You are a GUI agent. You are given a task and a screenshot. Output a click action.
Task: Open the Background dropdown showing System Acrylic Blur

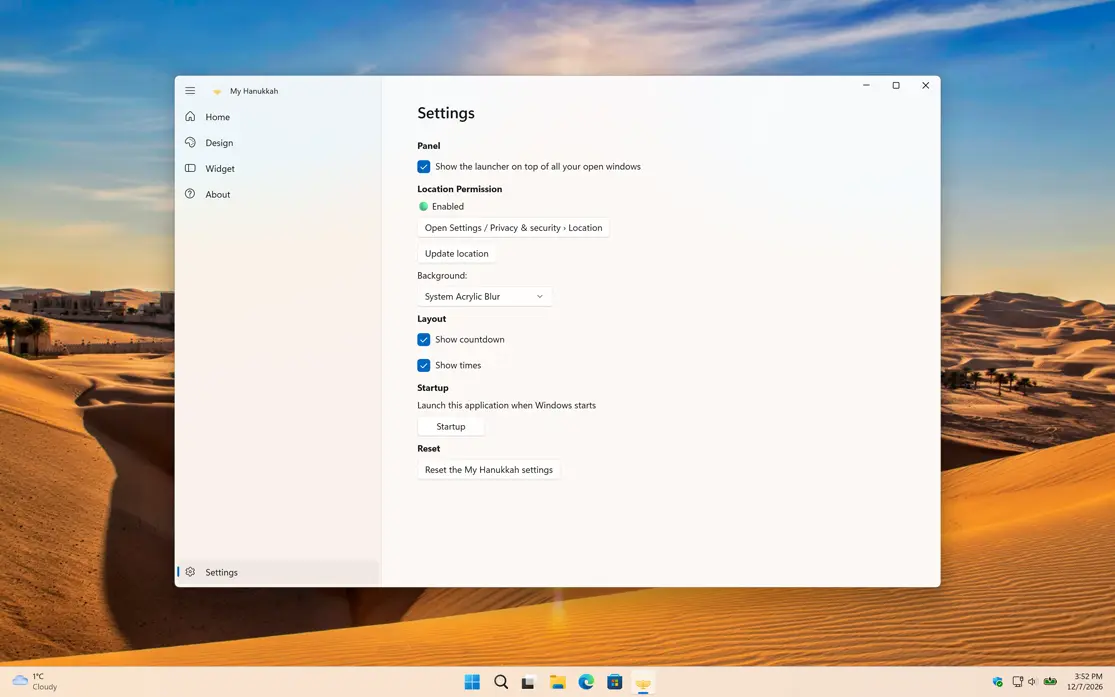[x=484, y=296]
